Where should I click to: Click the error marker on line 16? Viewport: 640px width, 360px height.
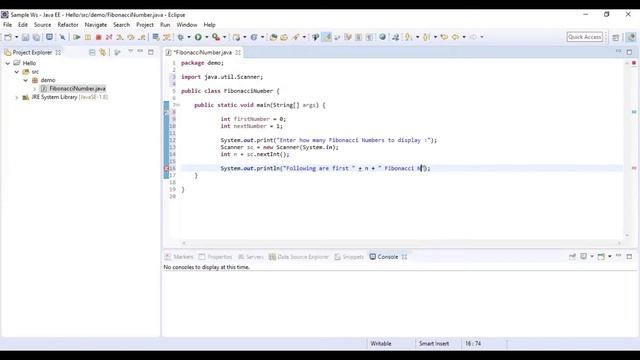pyautogui.click(x=167, y=168)
